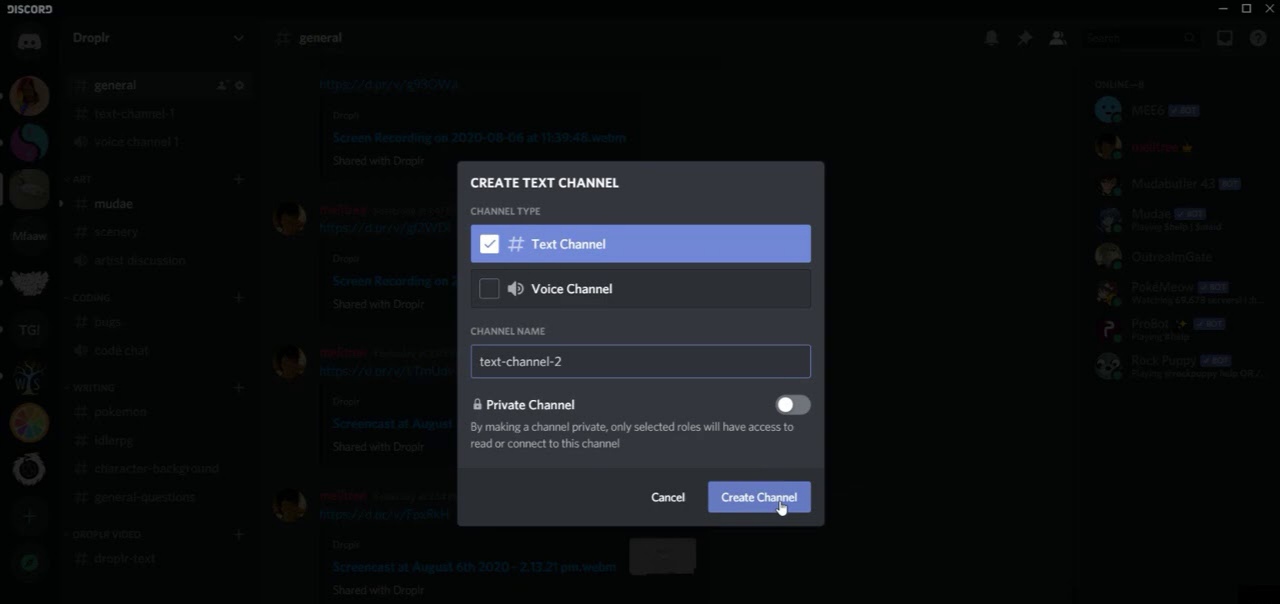Click the Channel Name field with text-channel-2

(640, 361)
